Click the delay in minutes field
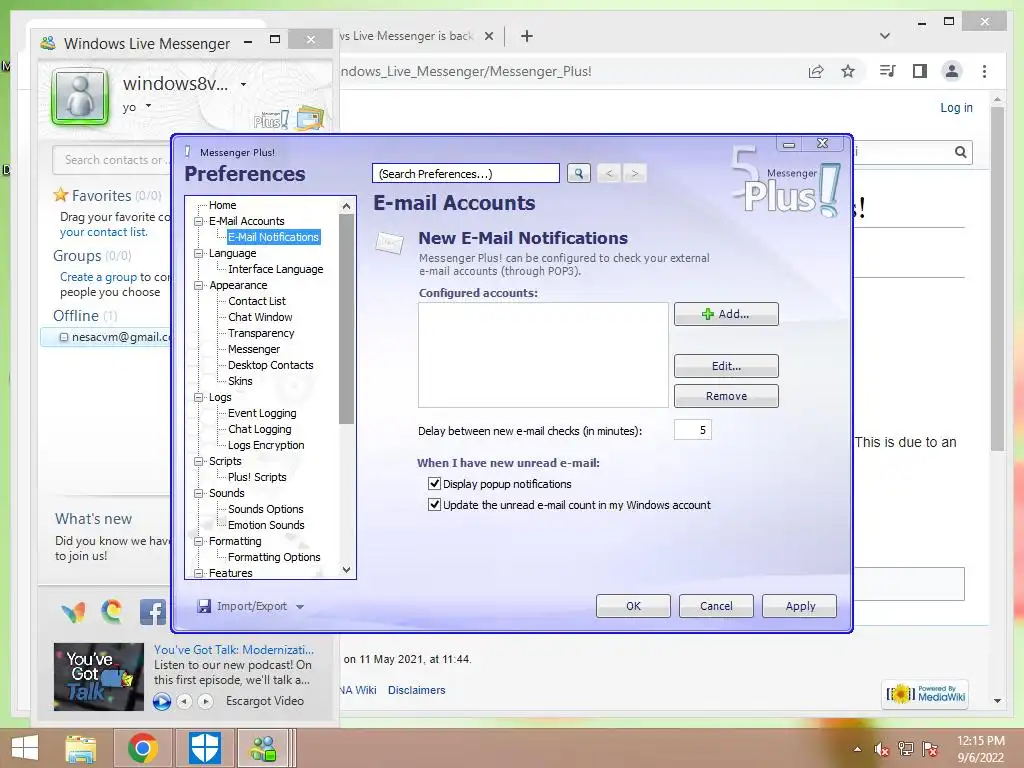The width and height of the screenshot is (1024, 768). click(692, 430)
